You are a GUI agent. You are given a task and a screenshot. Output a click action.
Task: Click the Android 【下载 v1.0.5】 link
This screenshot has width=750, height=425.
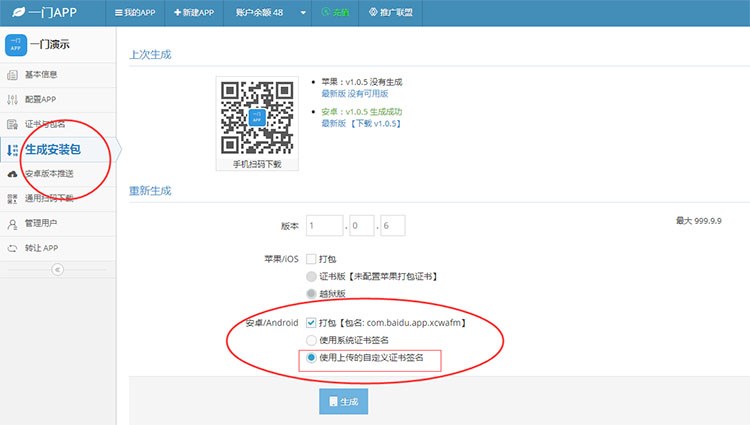[375, 123]
